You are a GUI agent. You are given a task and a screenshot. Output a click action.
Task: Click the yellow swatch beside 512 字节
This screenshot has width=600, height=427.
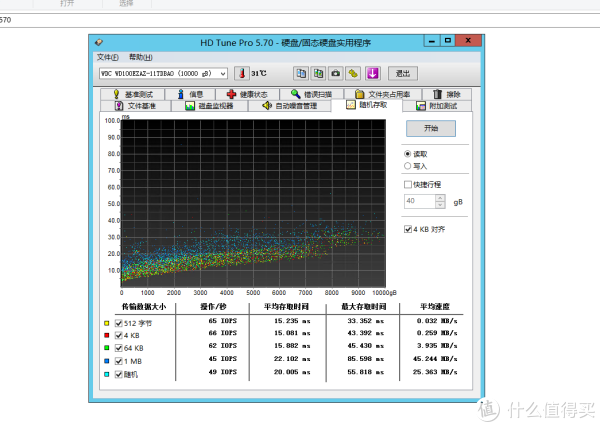pyautogui.click(x=107, y=323)
